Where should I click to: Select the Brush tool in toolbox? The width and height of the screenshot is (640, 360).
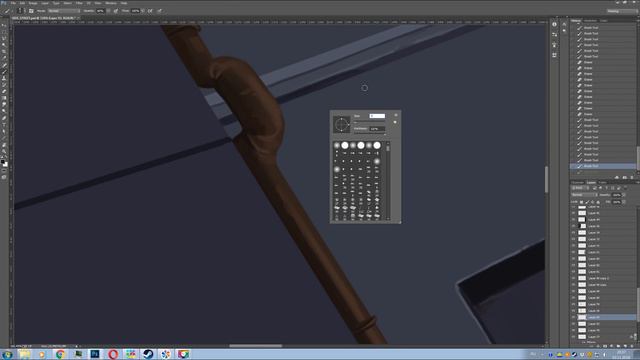point(4,71)
